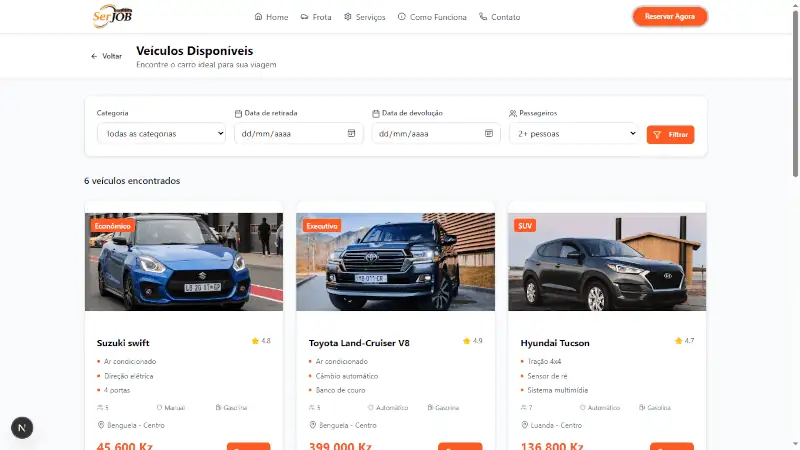Click Suzuki swift location pin icon
800x450 pixels.
click(x=101, y=425)
